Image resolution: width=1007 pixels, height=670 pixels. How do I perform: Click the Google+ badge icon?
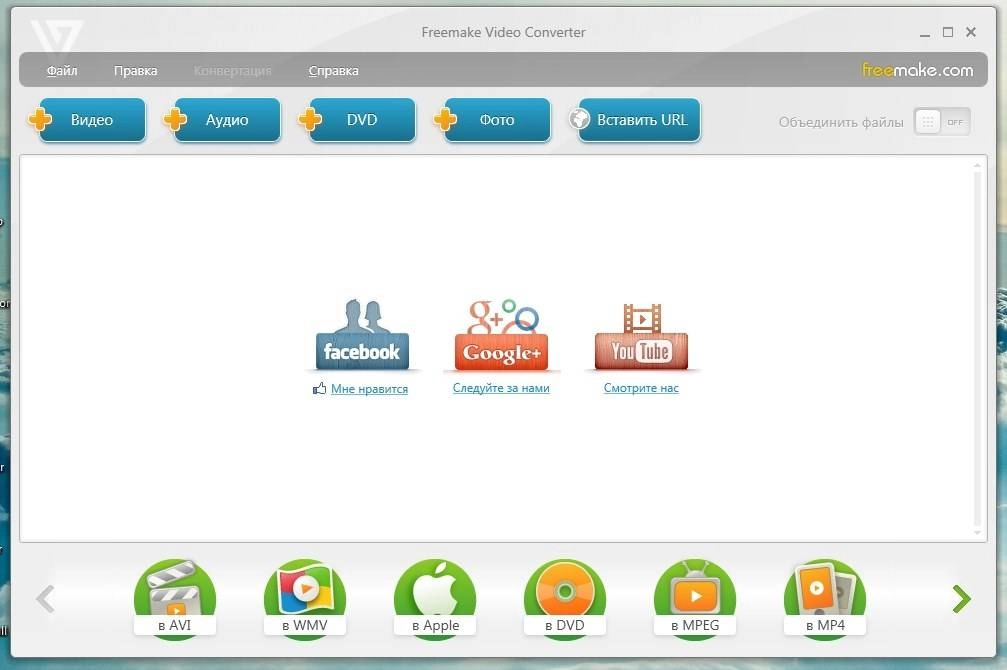click(x=502, y=335)
